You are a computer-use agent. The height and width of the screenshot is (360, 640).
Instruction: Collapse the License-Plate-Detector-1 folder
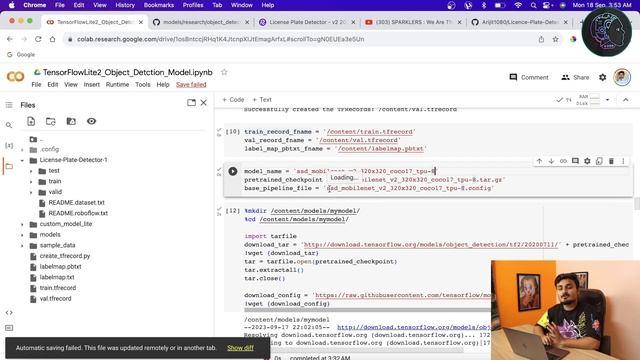click(22, 160)
